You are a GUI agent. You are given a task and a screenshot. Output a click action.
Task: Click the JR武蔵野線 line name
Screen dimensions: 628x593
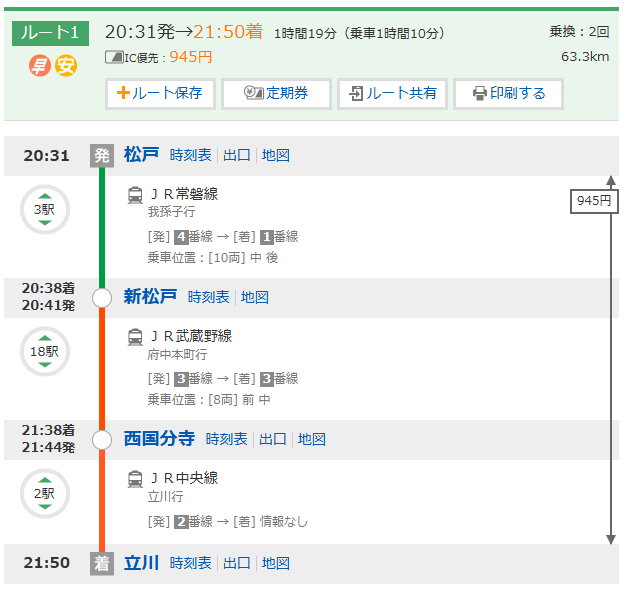(191, 336)
